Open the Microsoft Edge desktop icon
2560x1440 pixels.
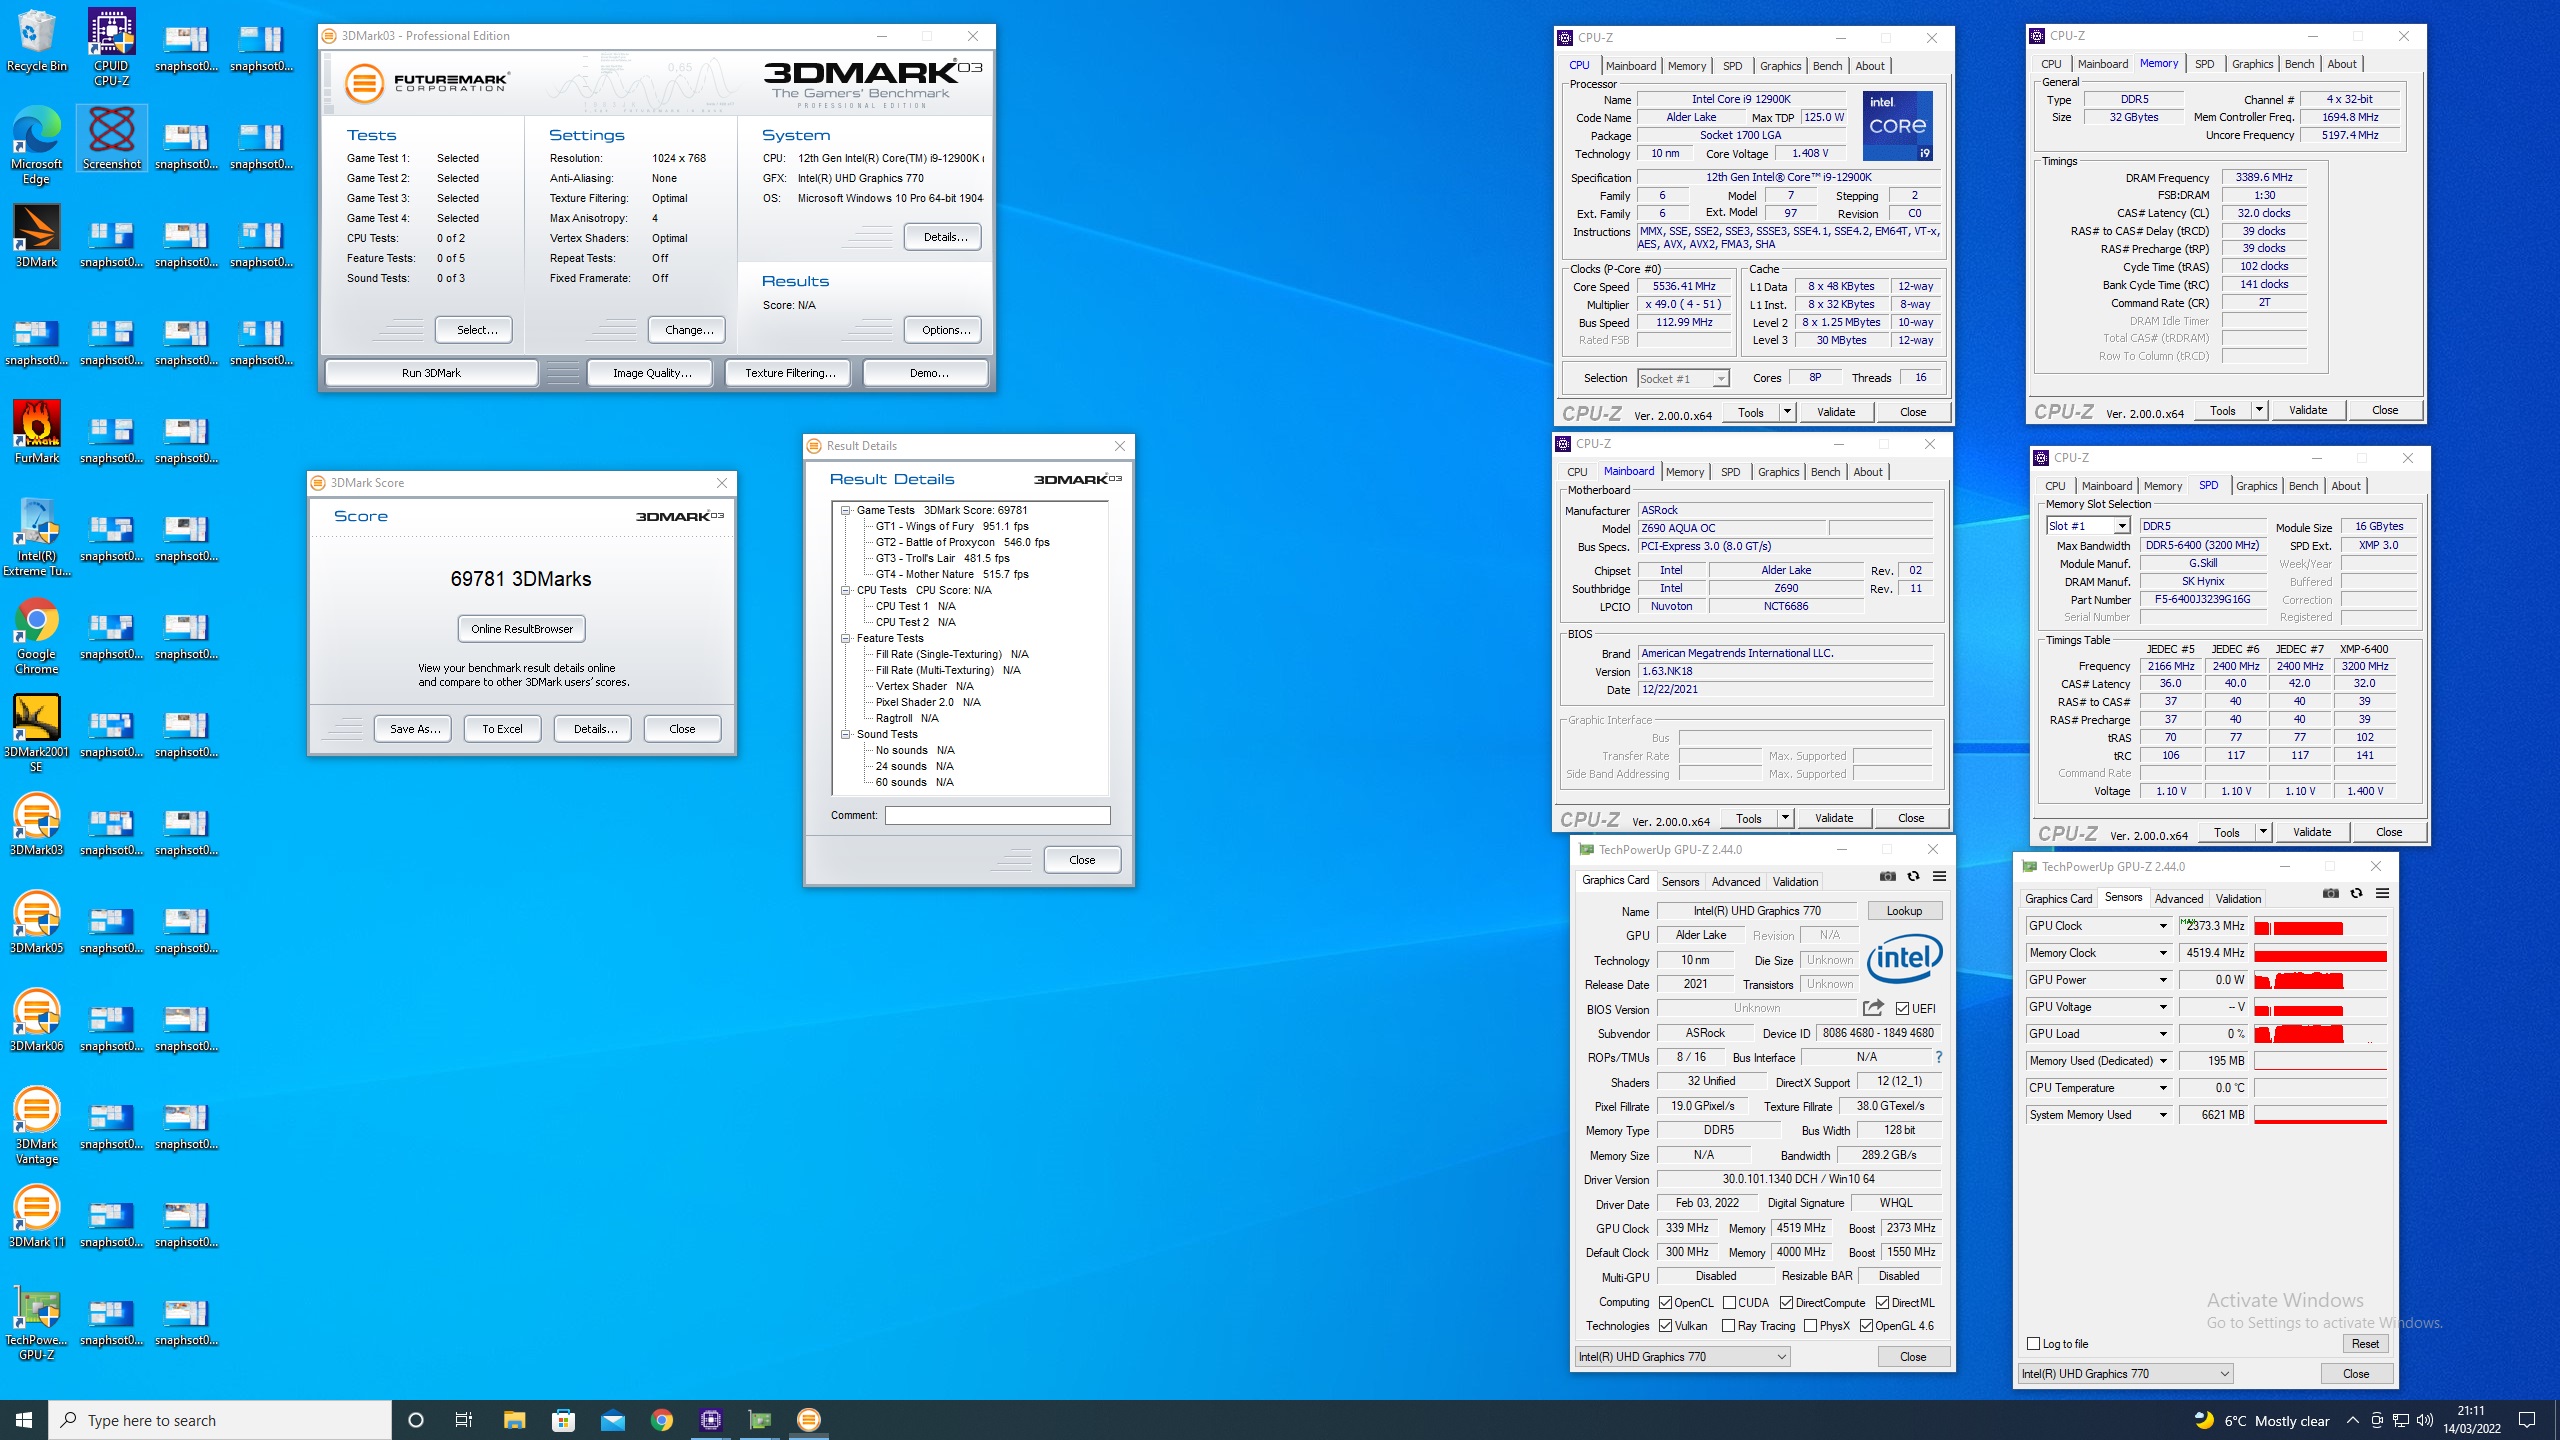tap(36, 145)
